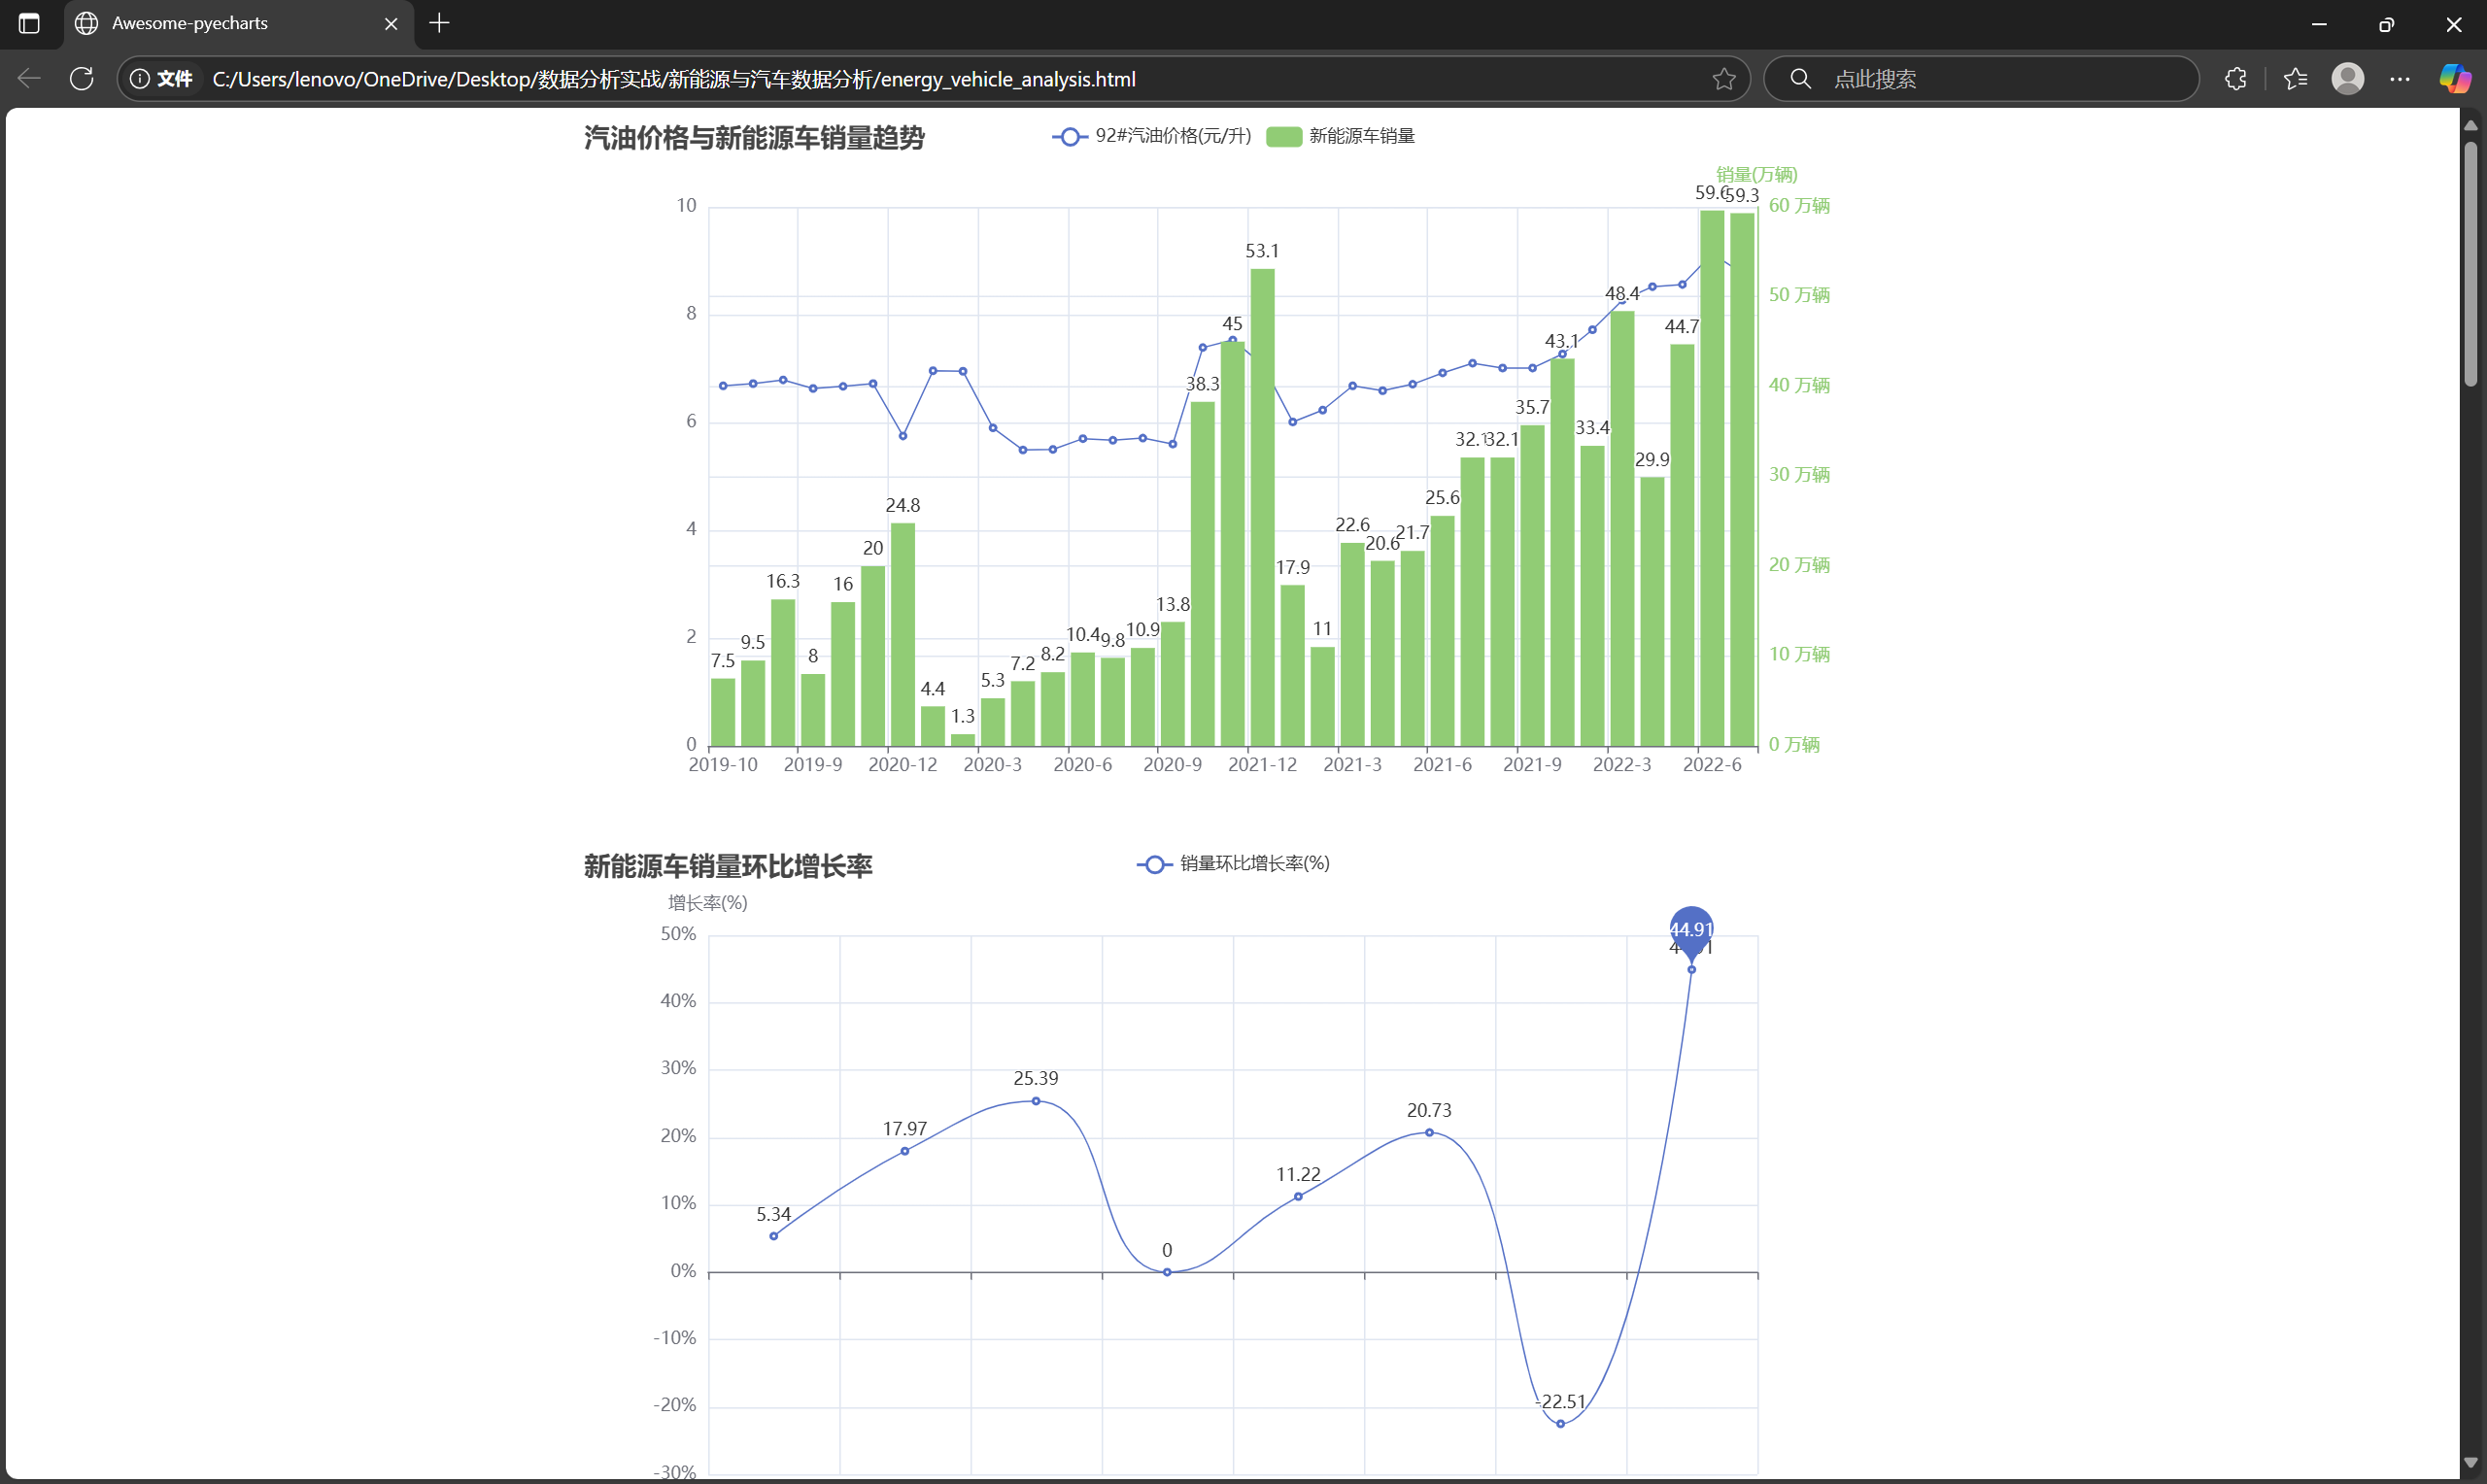Click the 点此搜索 search box
The height and width of the screenshot is (1484, 2487).
1990,78
